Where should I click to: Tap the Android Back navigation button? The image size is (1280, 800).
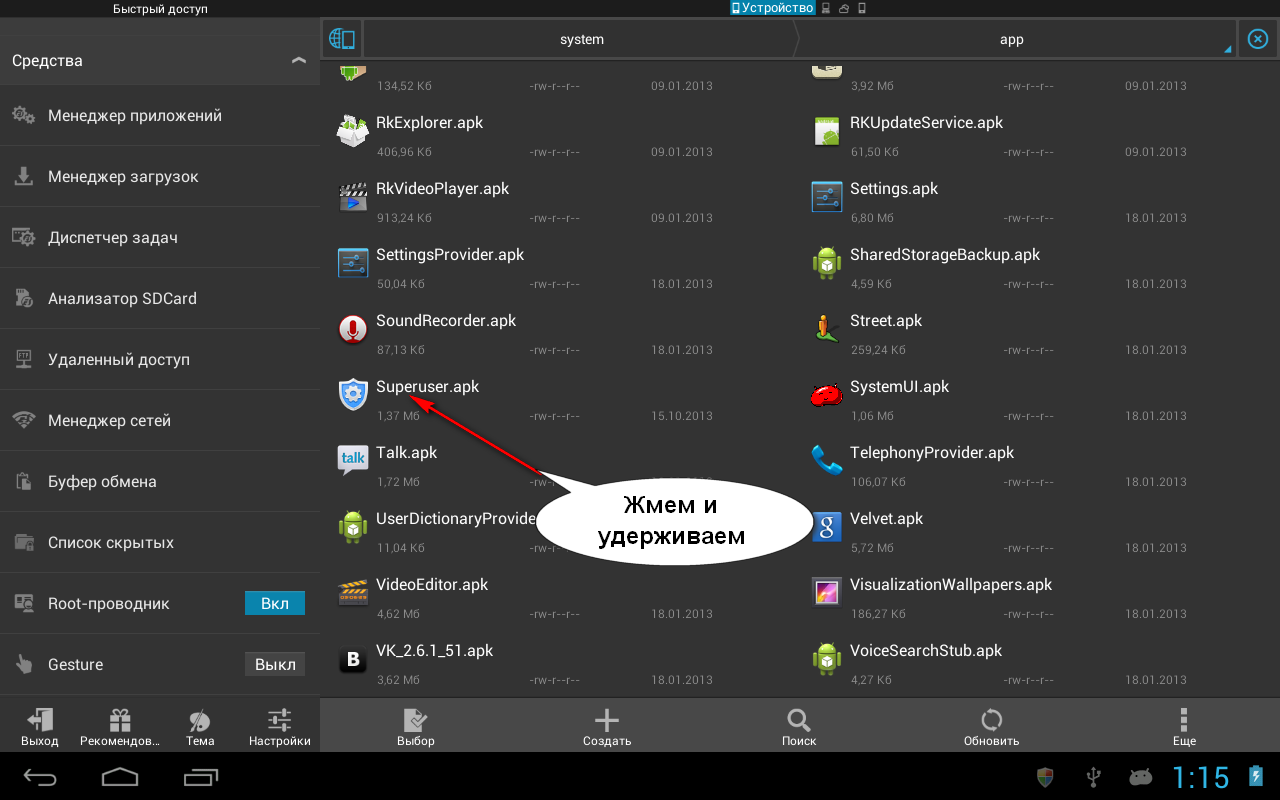pyautogui.click(x=41, y=776)
